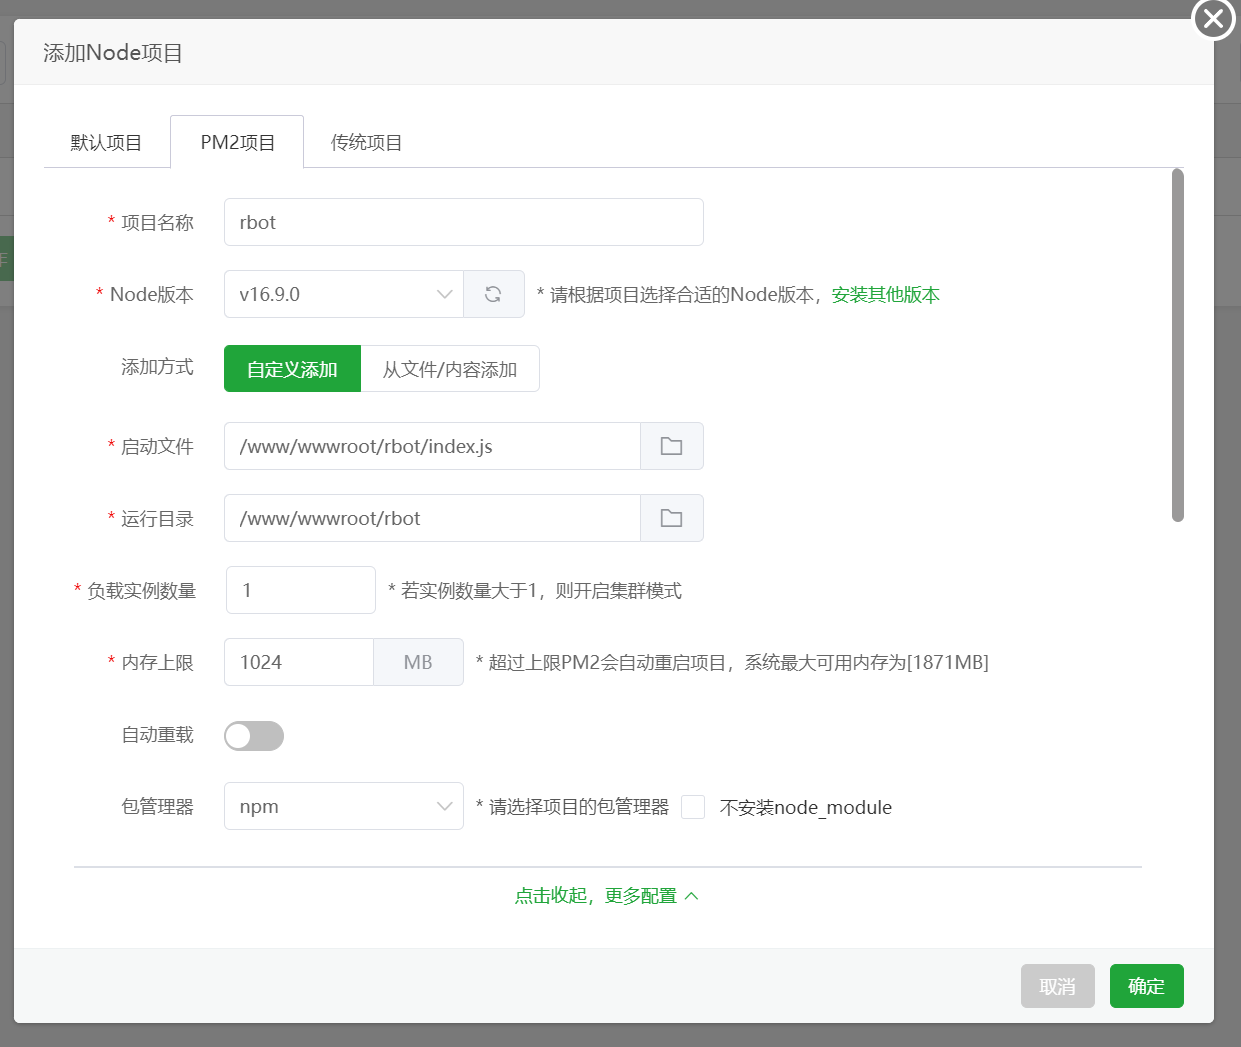This screenshot has height=1047, width=1241.
Task: Click the 项目名称 input showing rbot
Action: [463, 222]
